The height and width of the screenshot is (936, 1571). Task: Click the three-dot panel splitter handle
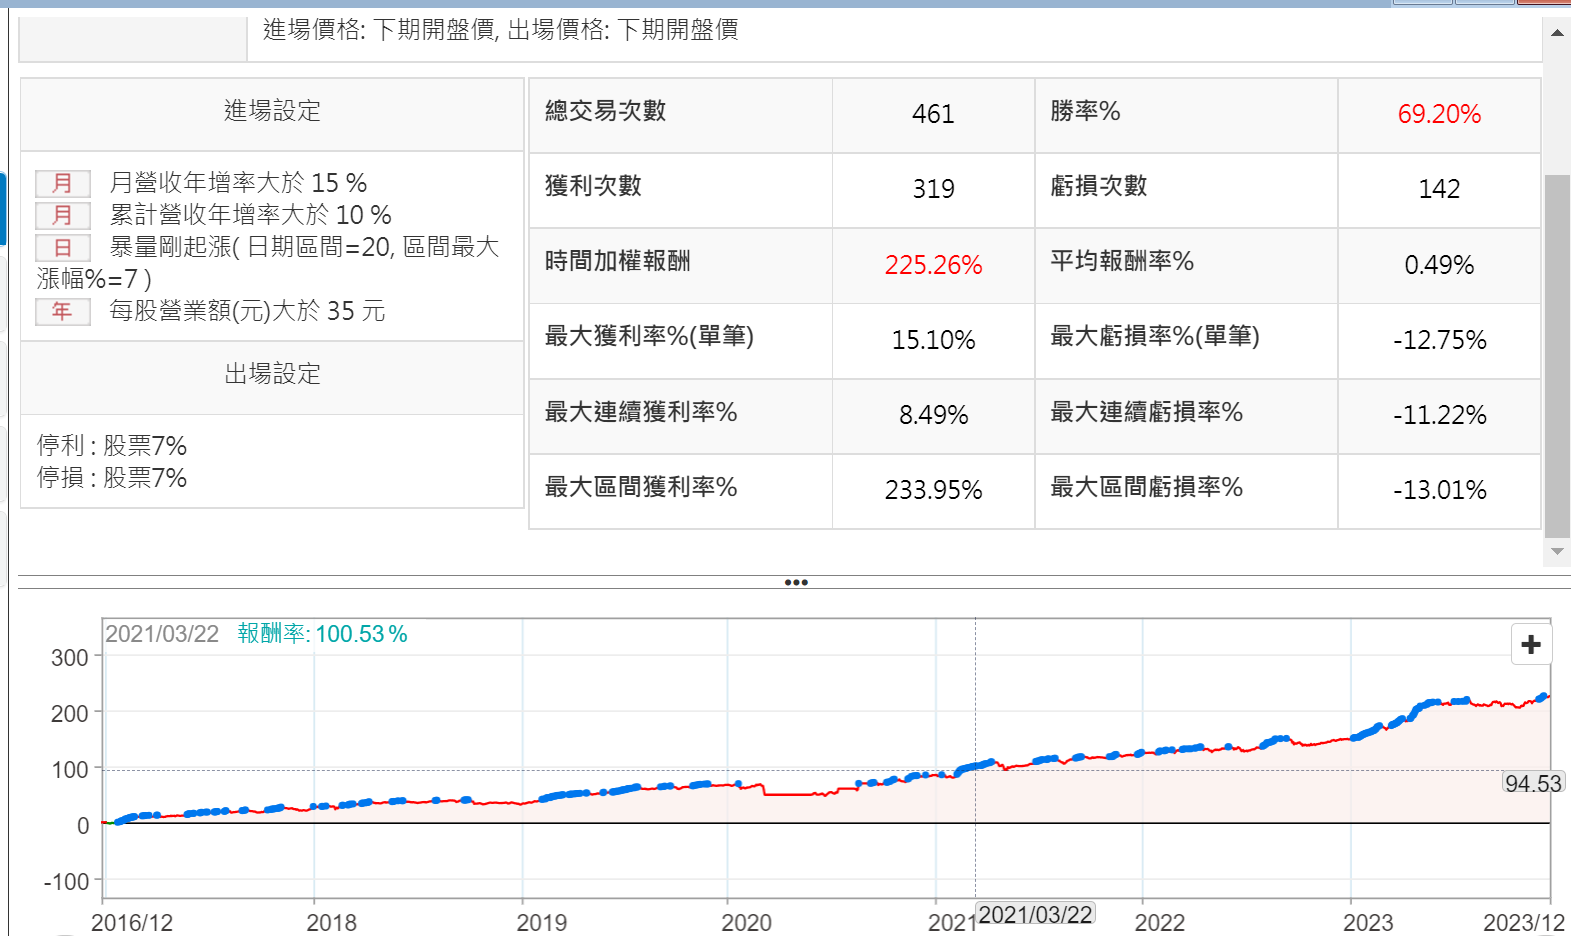click(796, 582)
